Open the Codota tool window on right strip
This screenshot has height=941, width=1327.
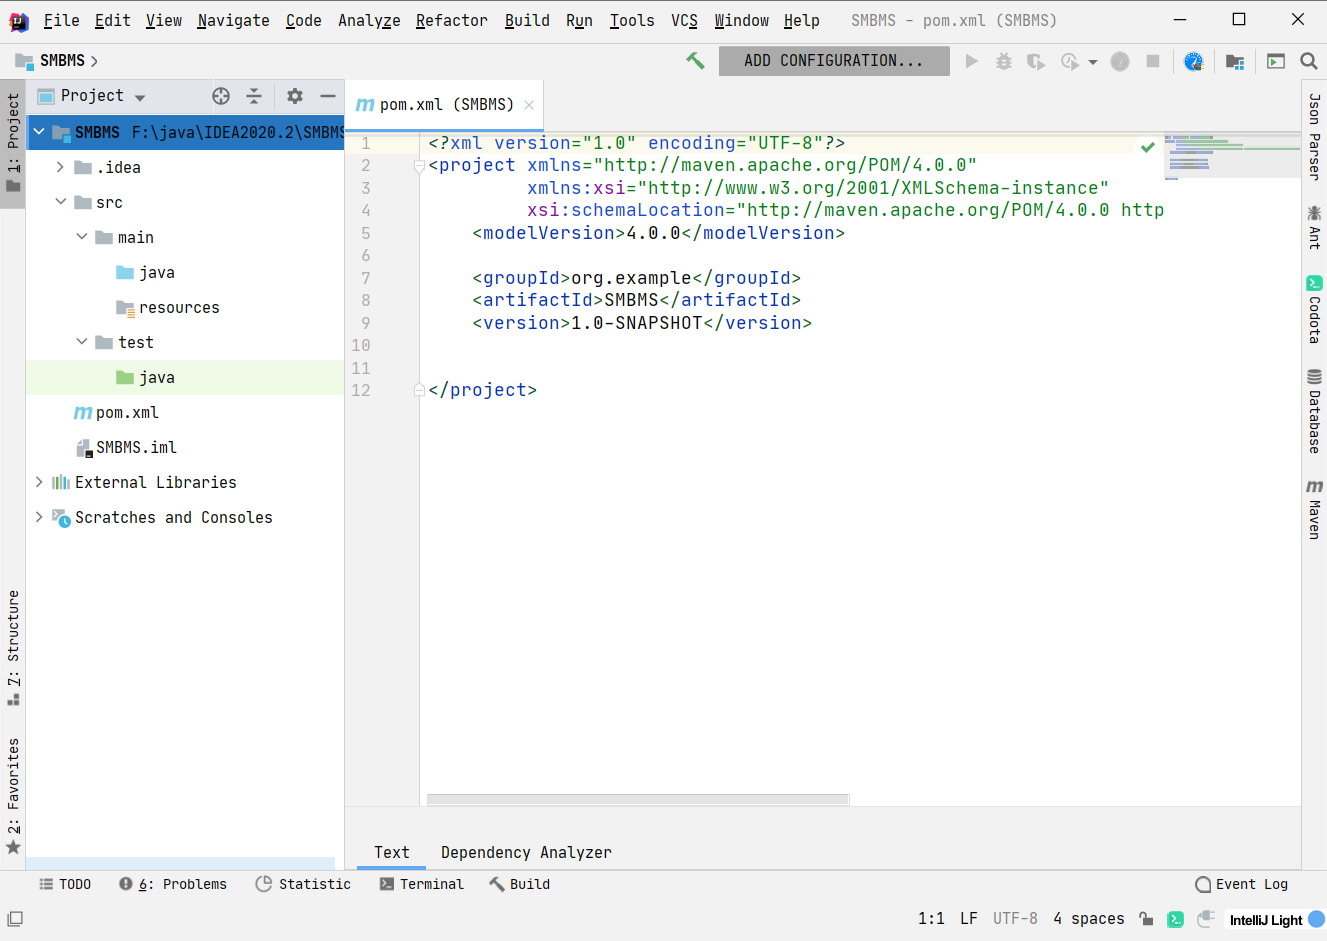coord(1314,310)
